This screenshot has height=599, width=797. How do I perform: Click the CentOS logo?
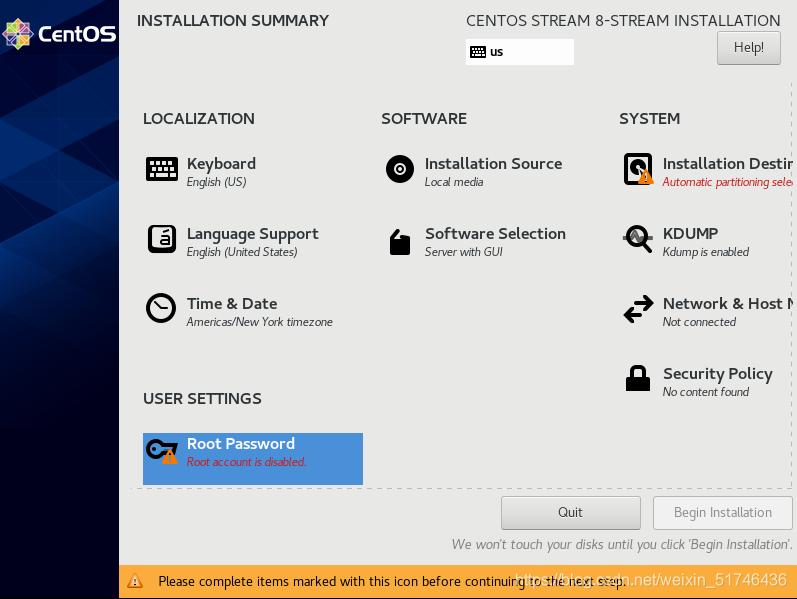[x=59, y=34]
